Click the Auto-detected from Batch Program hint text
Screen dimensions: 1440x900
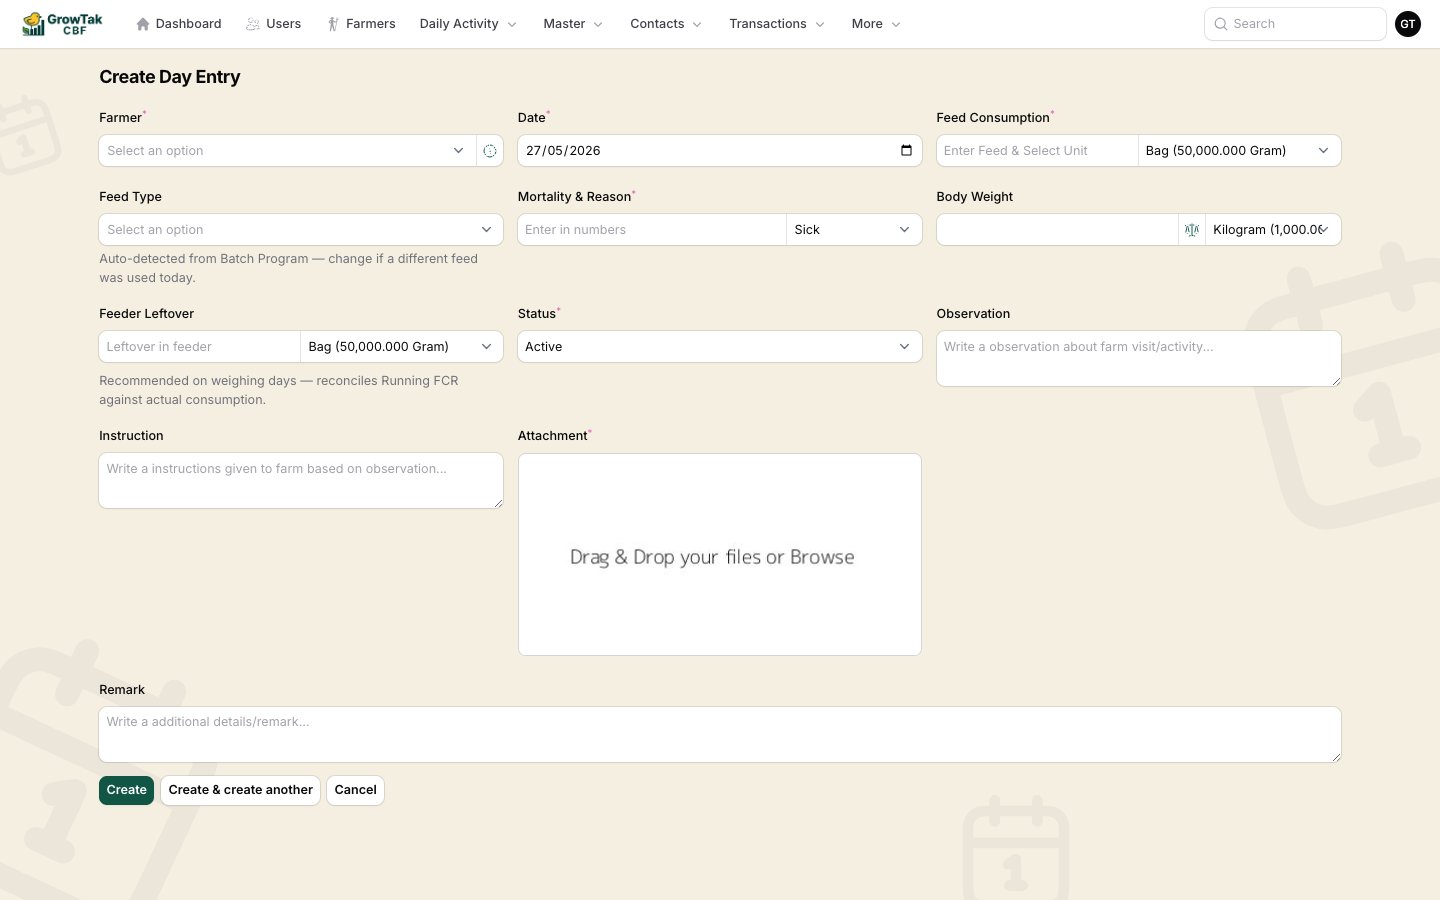[x=289, y=268]
